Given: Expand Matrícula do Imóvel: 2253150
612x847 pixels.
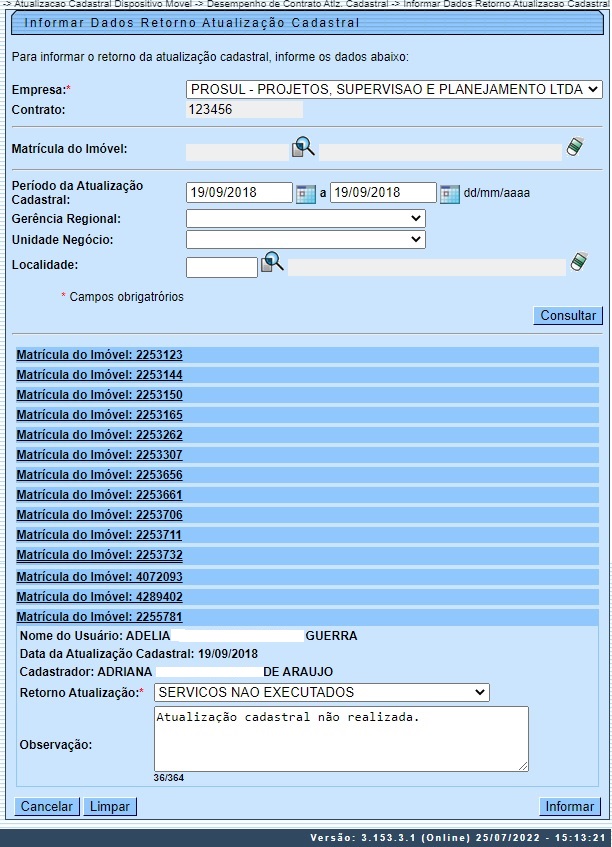Looking at the screenshot, I should pos(99,395).
